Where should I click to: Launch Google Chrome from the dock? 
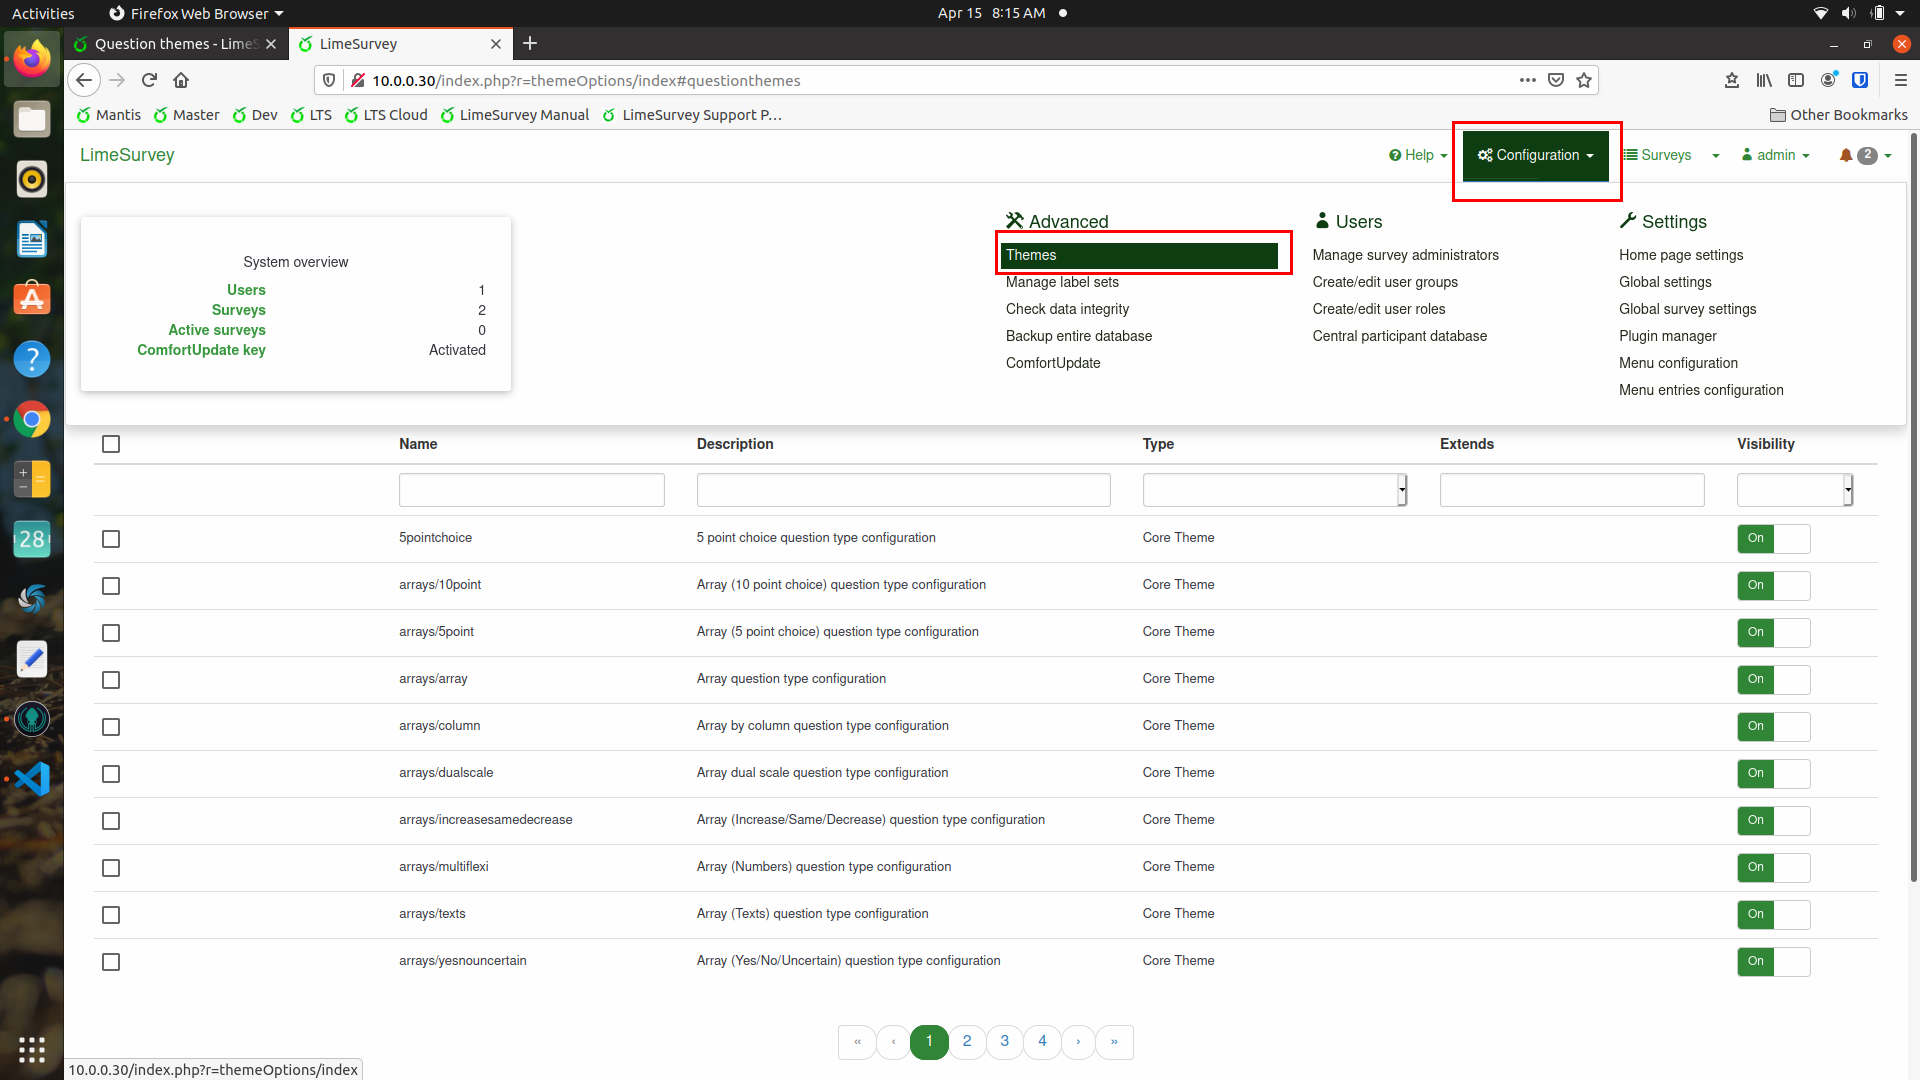coord(32,419)
